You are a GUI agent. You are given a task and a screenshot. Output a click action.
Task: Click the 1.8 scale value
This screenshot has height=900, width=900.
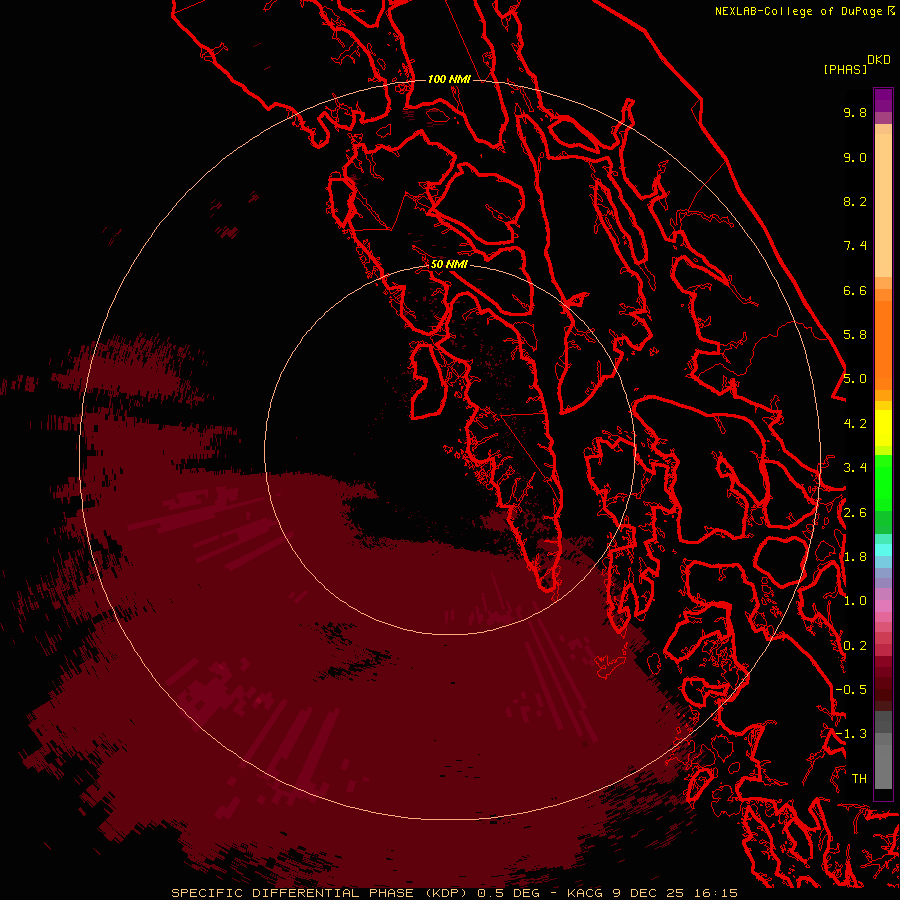point(855,557)
